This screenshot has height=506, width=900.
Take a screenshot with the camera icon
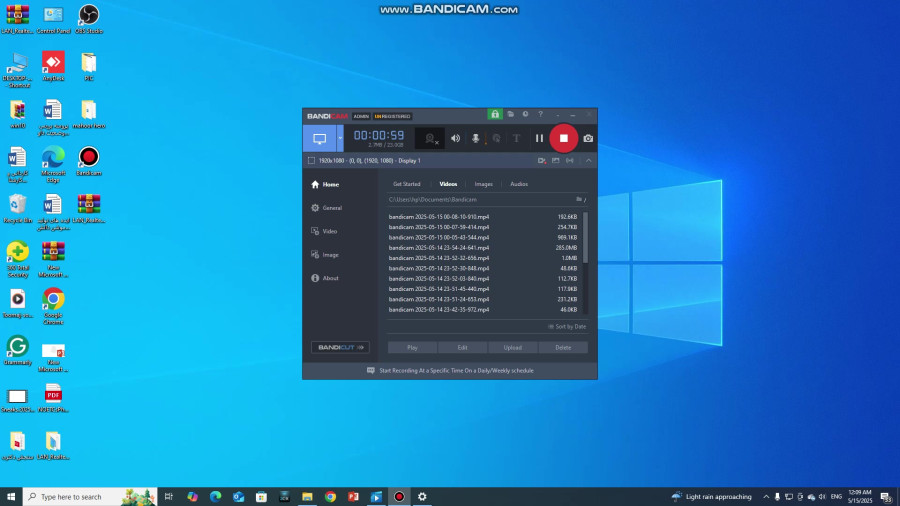pos(588,138)
